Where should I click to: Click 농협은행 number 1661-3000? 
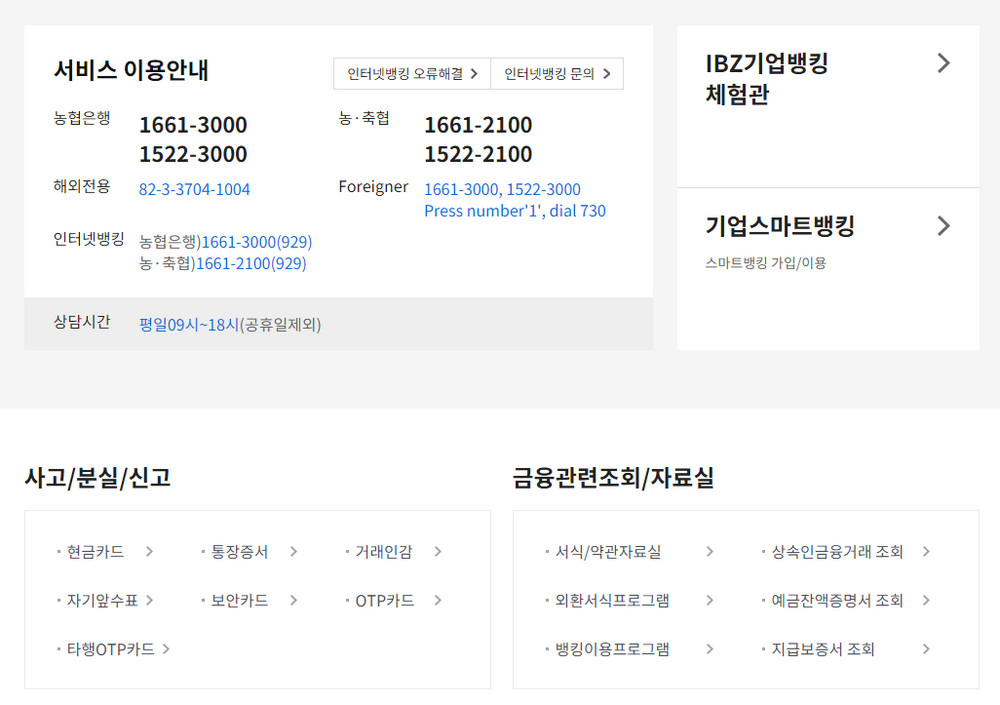click(x=193, y=125)
